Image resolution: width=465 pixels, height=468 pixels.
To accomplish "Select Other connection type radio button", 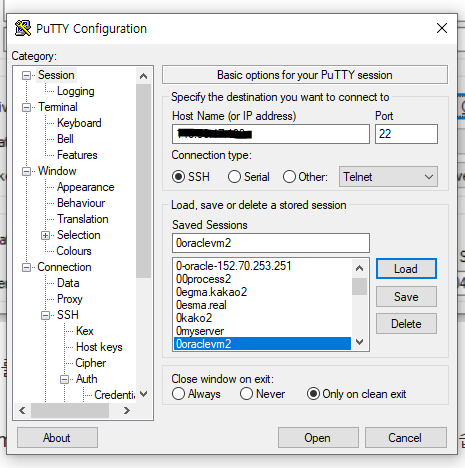I will (289, 177).
